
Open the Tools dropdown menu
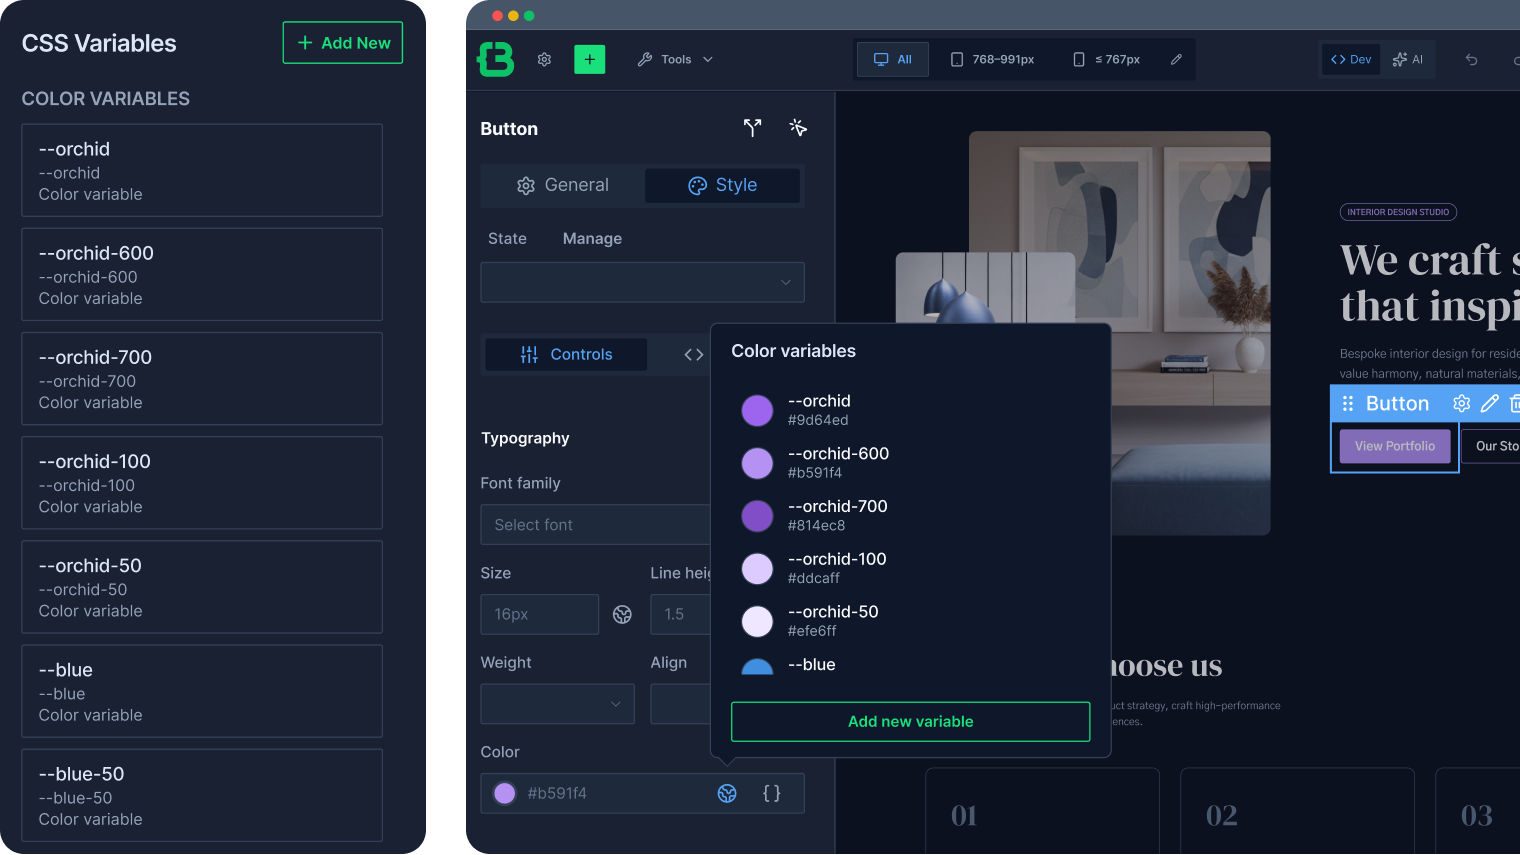pyautogui.click(x=676, y=60)
